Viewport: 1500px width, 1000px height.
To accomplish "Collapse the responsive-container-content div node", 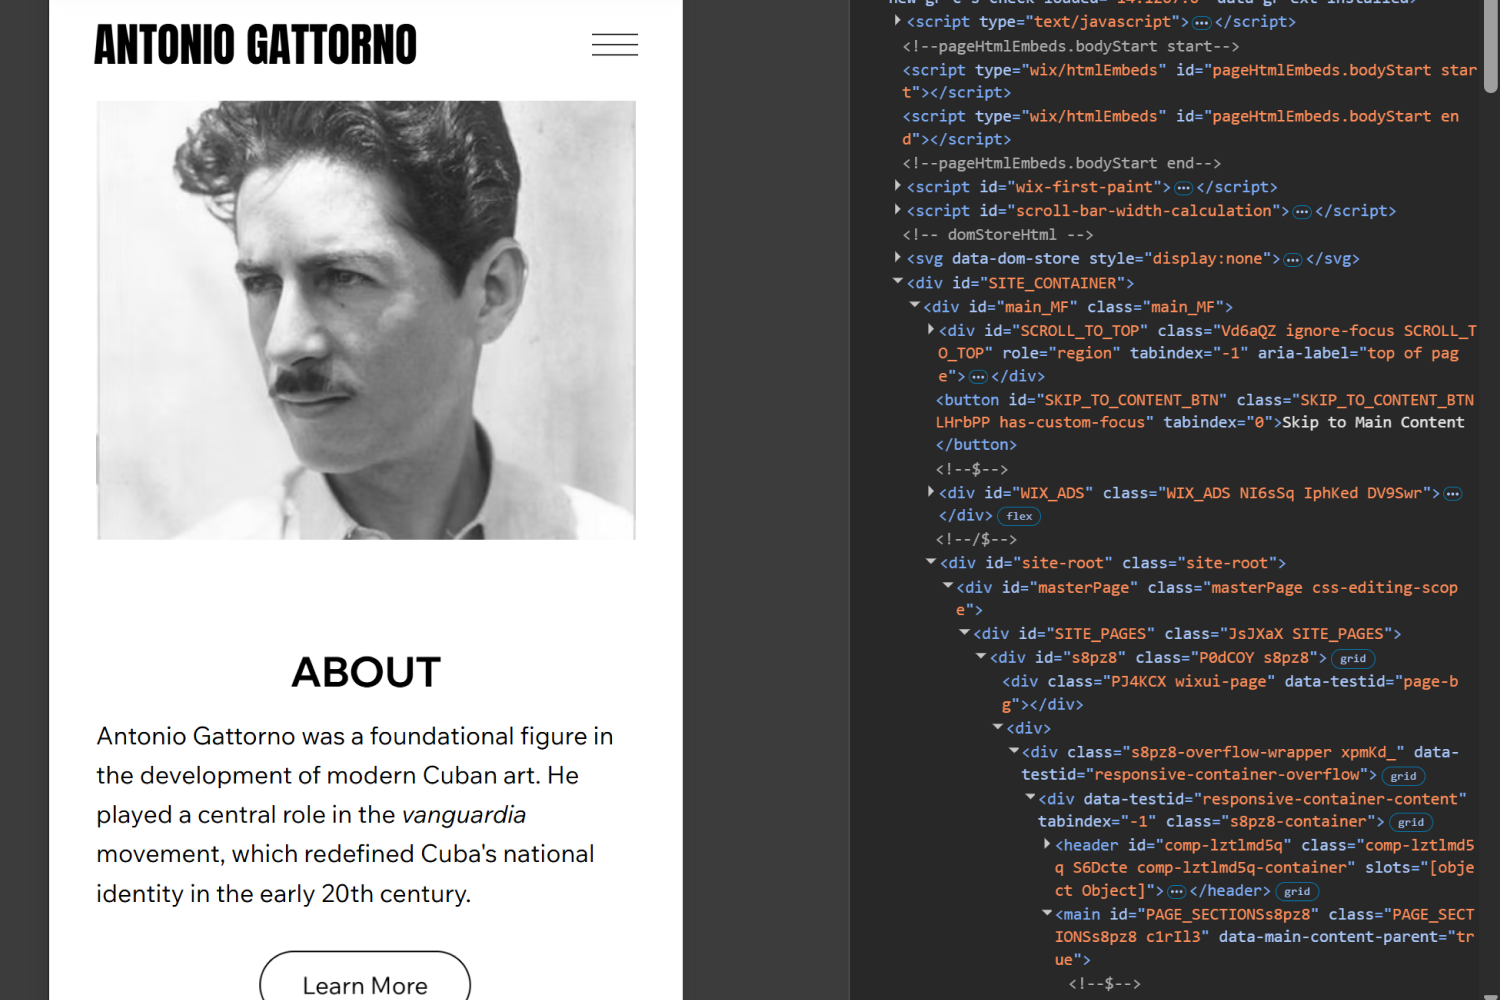I will tap(1030, 798).
